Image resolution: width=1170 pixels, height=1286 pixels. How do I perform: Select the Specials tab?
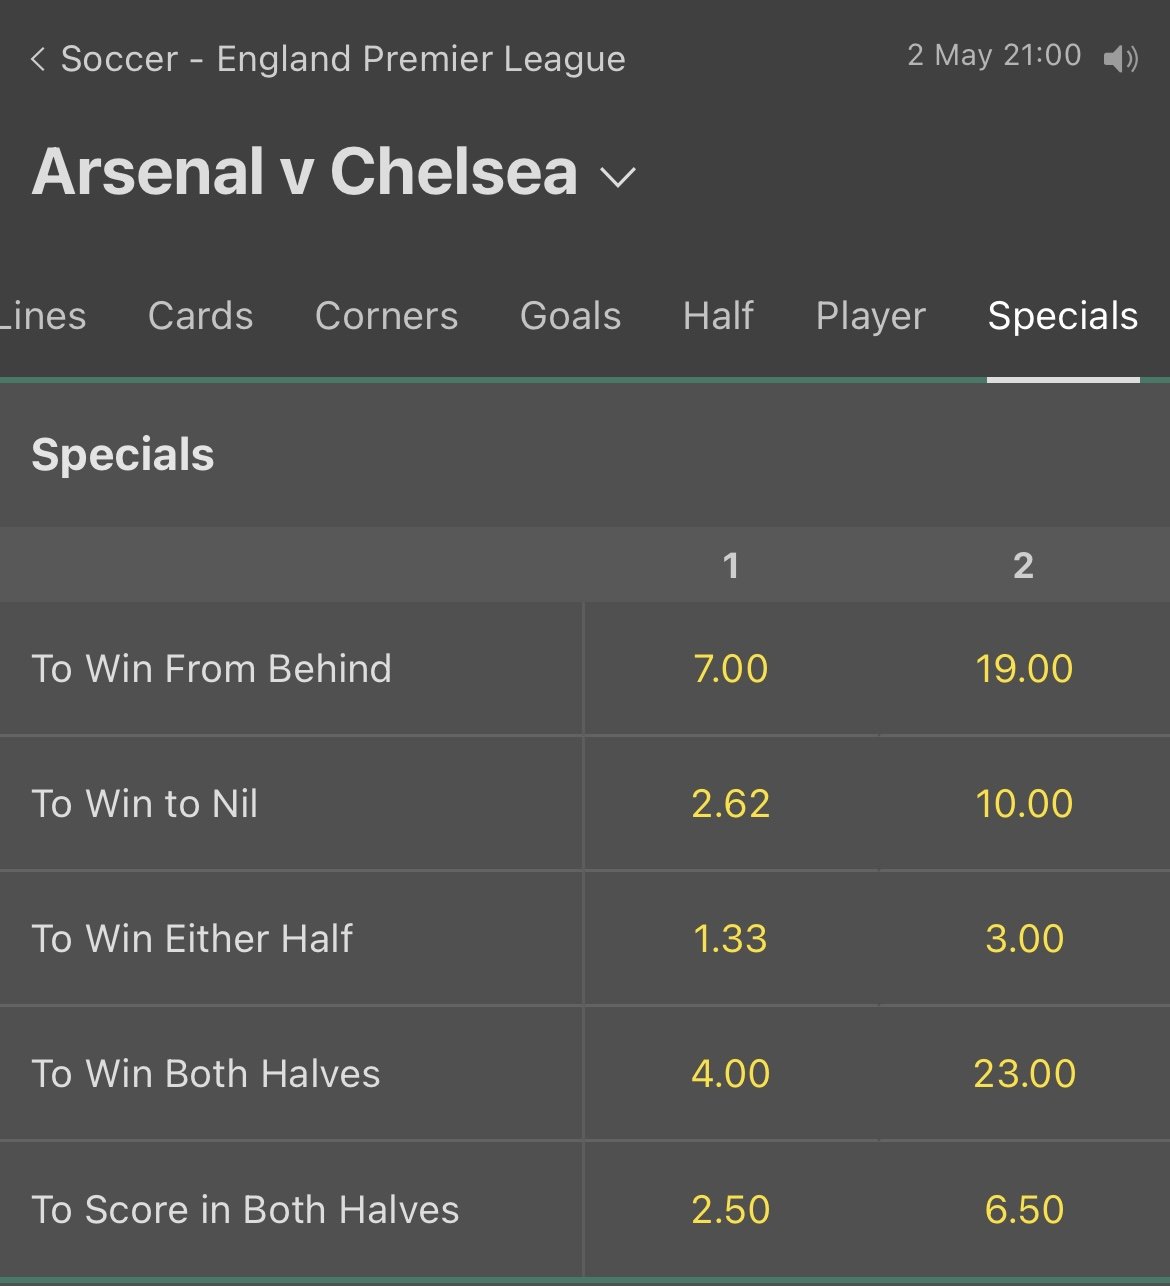click(x=1062, y=316)
